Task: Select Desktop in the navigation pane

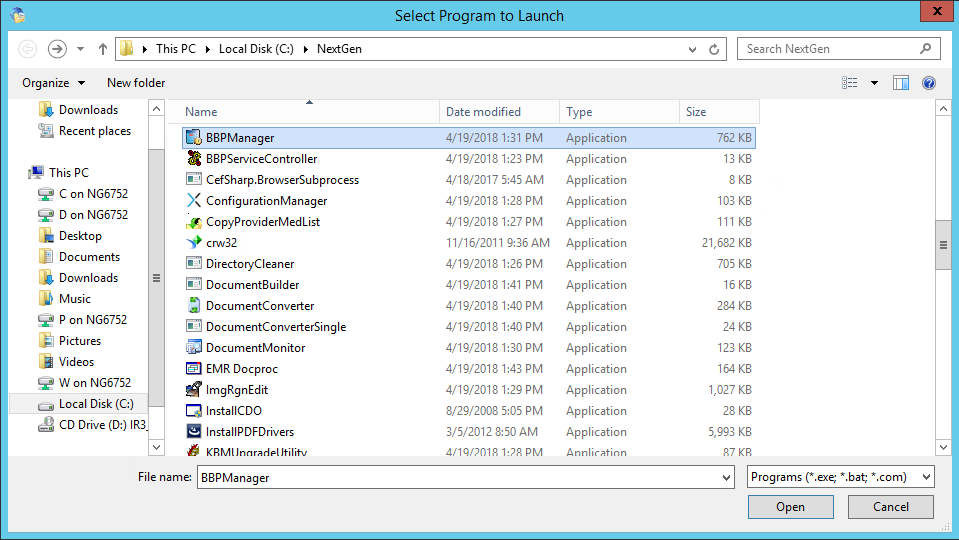Action: point(70,235)
